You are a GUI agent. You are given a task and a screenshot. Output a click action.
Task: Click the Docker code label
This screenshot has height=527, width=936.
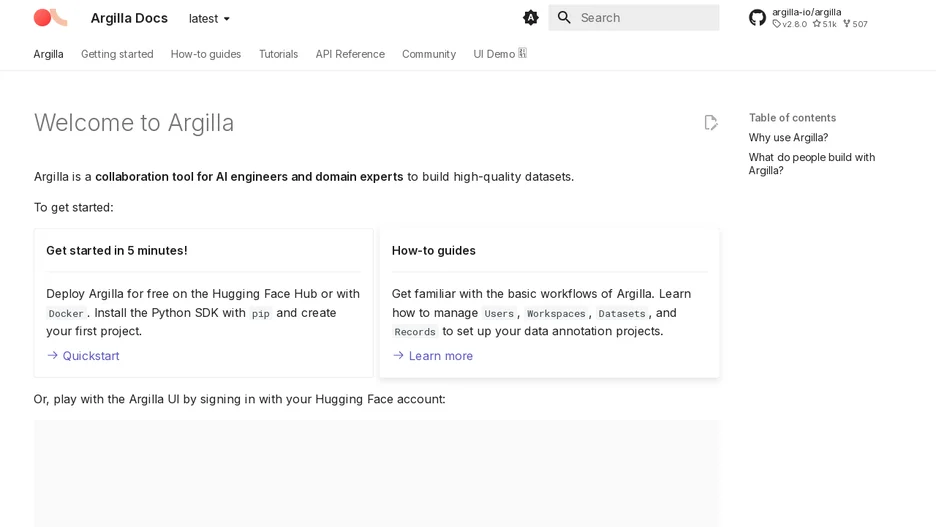click(66, 313)
